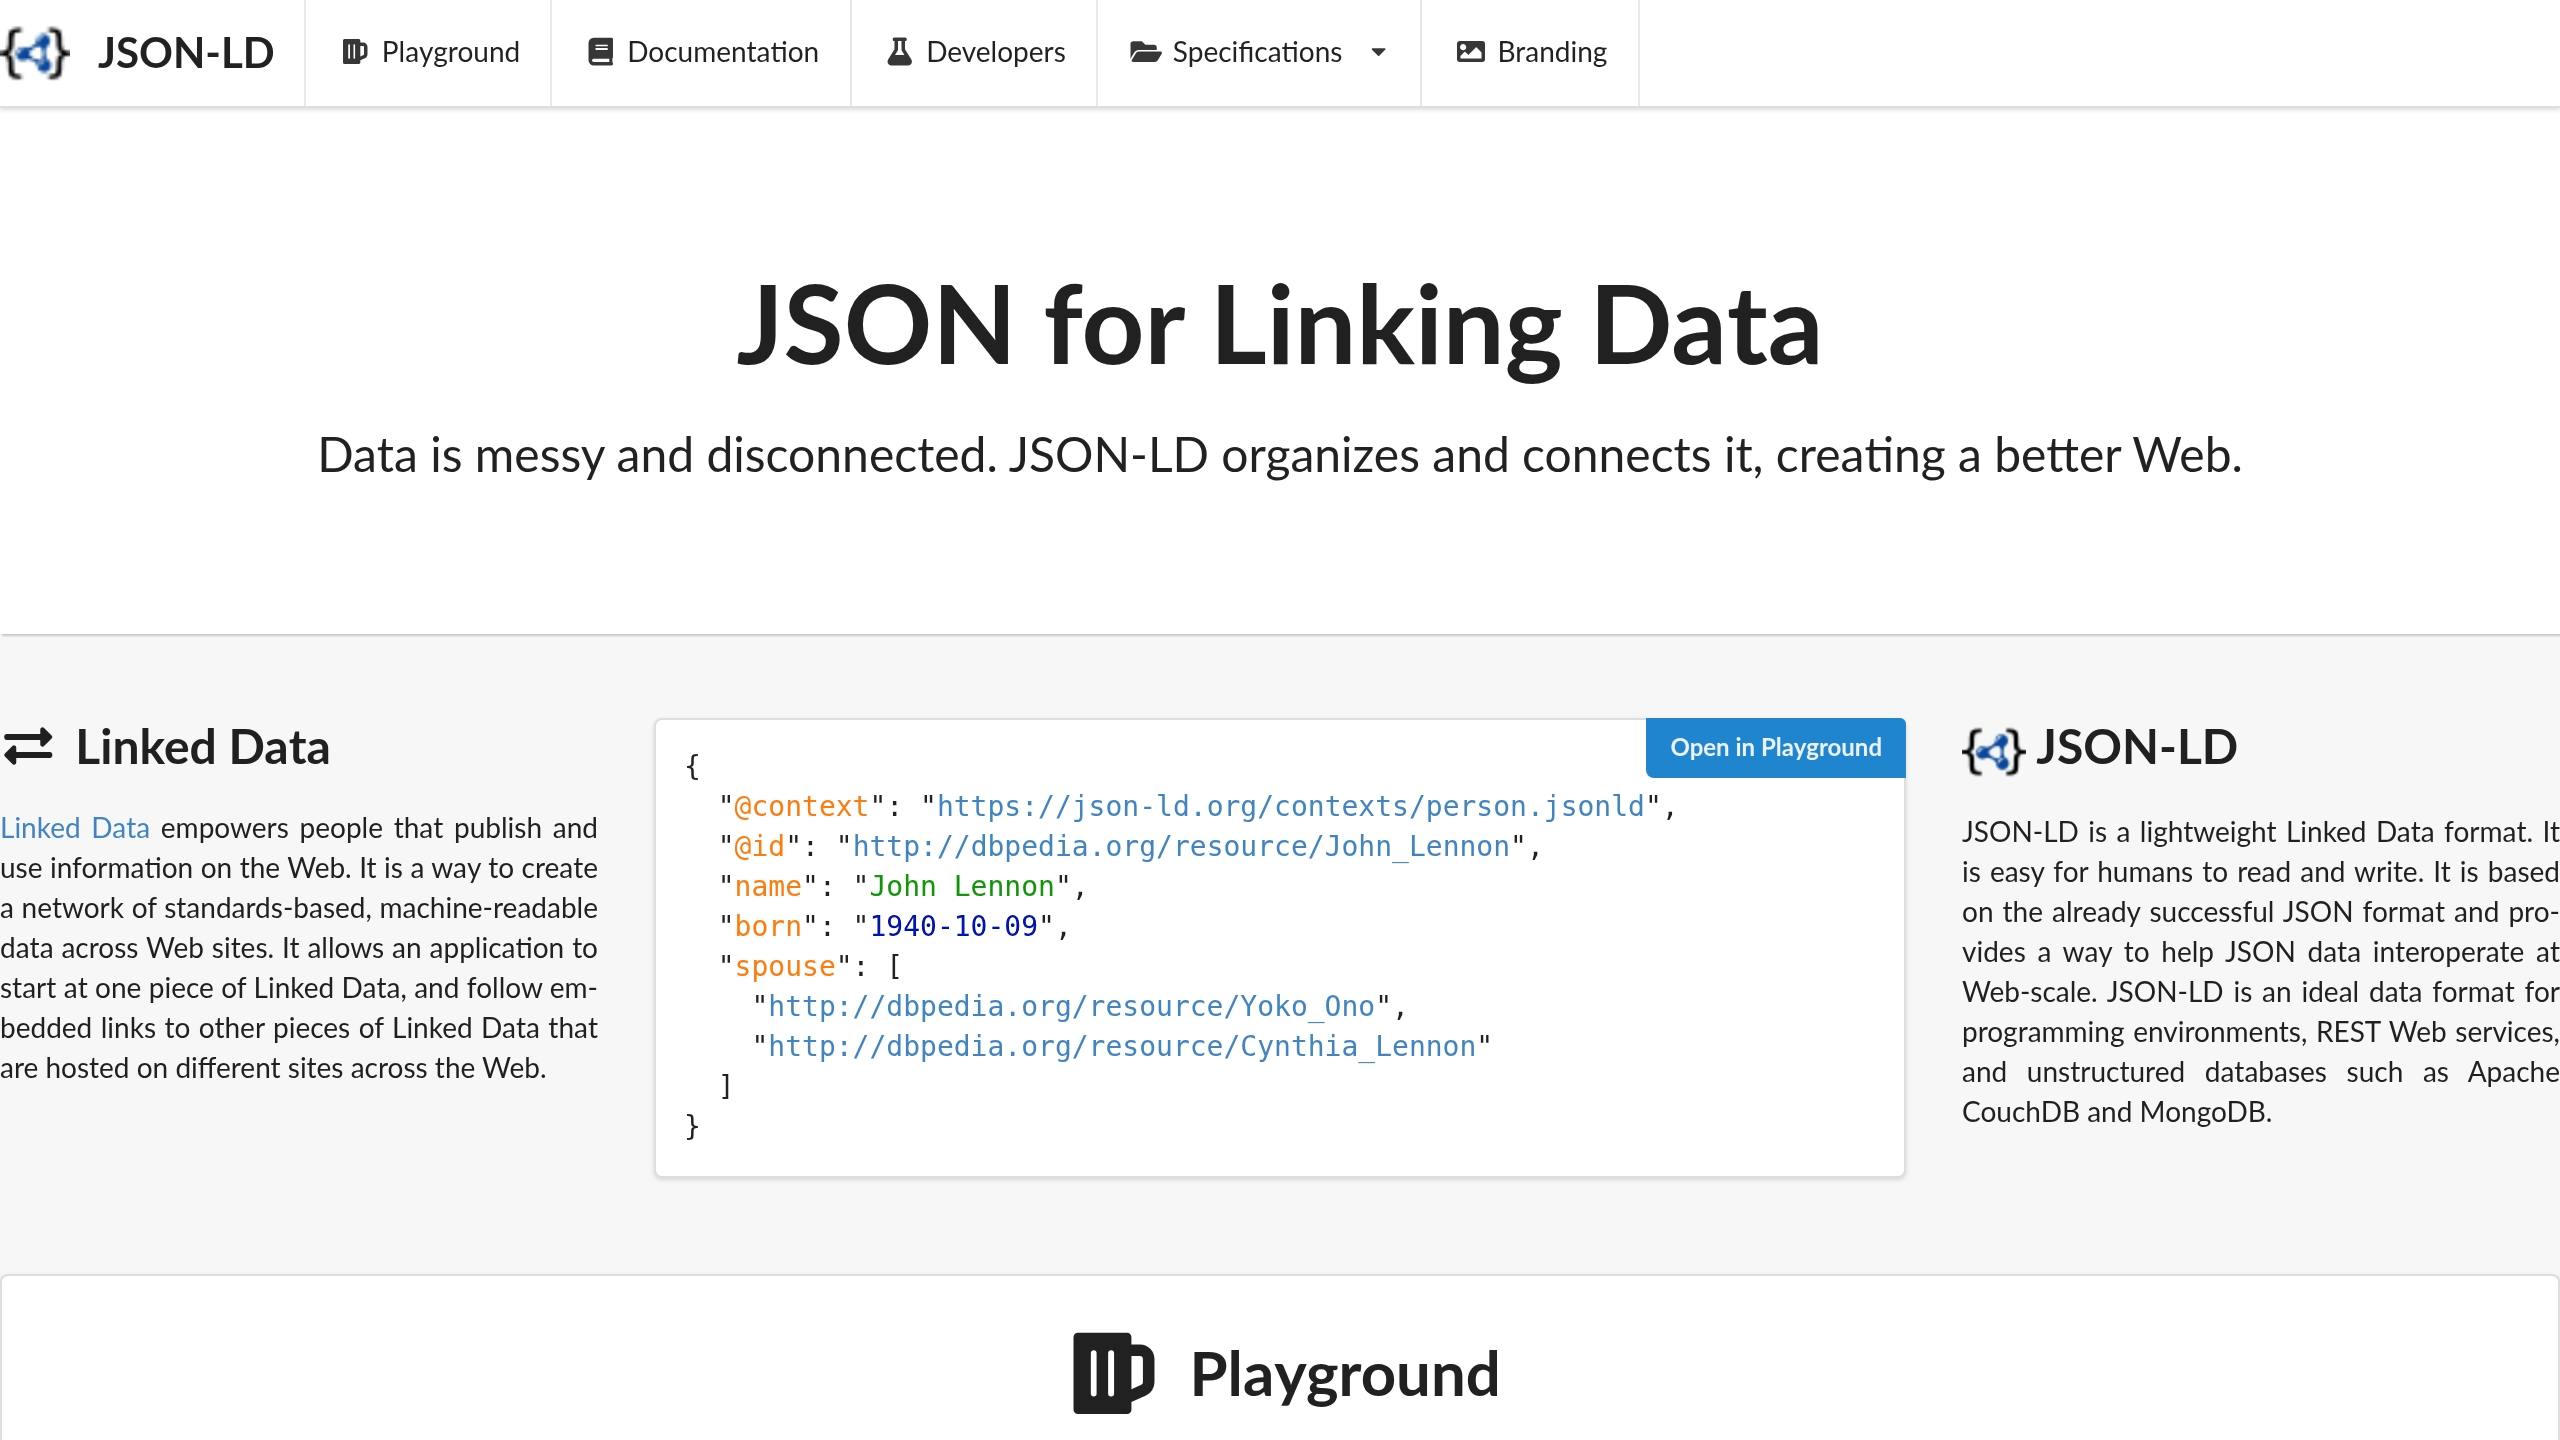Click the JSON-LD logo beside the right-hand heading
Screen dimensions: 2560x1440
pos(1993,751)
